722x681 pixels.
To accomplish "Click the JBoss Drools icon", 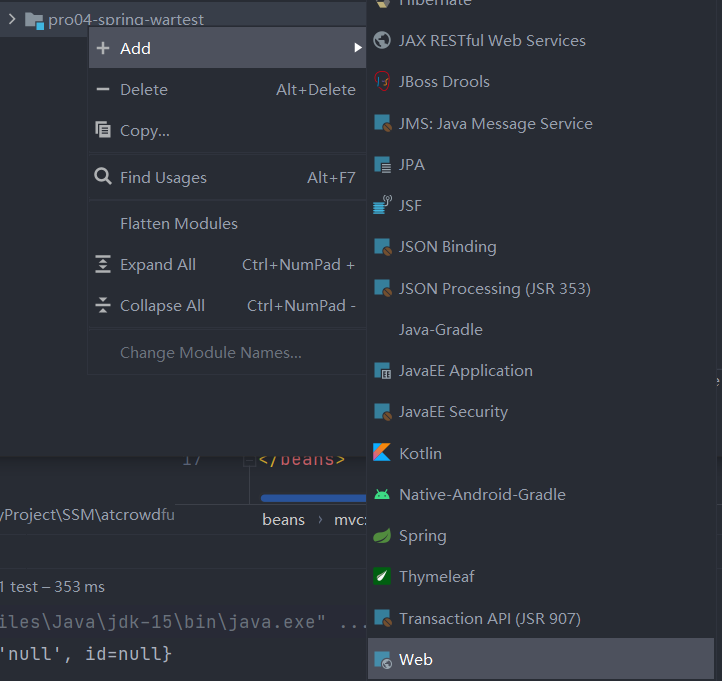I will [382, 81].
